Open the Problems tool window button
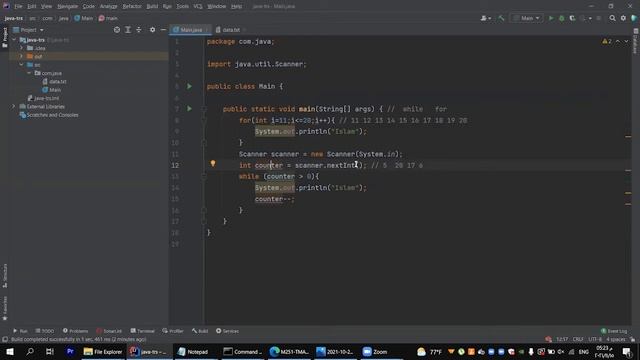 [76, 331]
